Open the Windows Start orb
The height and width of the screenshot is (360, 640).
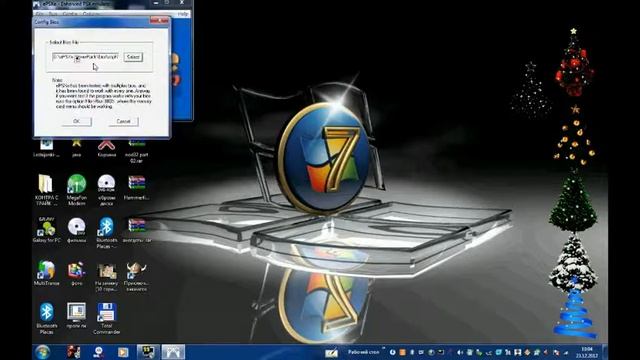[x=42, y=352]
